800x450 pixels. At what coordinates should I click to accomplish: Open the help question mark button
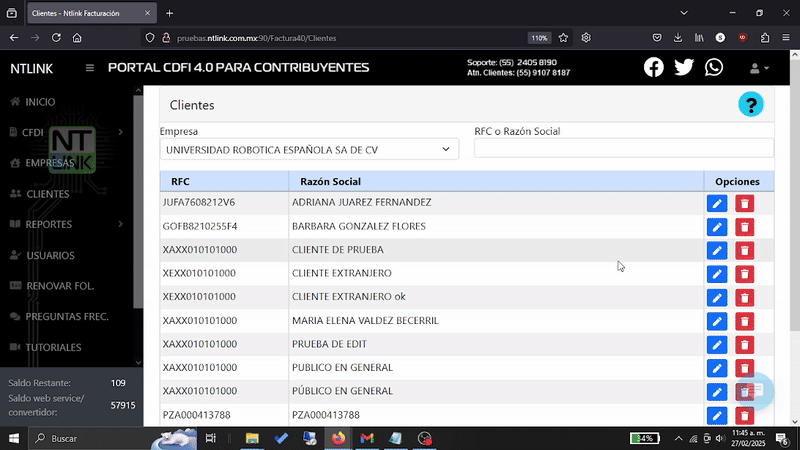point(751,105)
